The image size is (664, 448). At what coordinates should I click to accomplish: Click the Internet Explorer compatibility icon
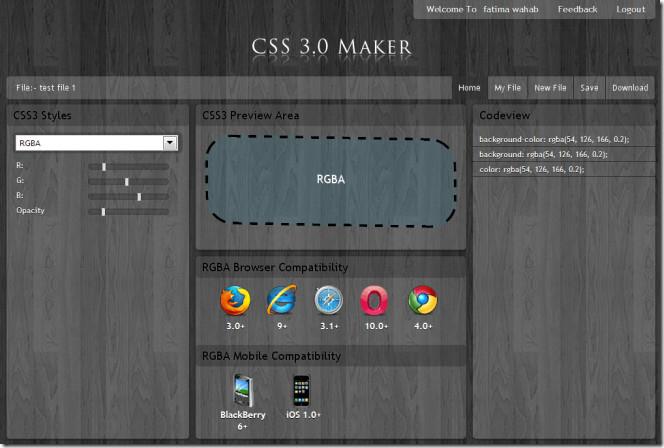point(281,300)
